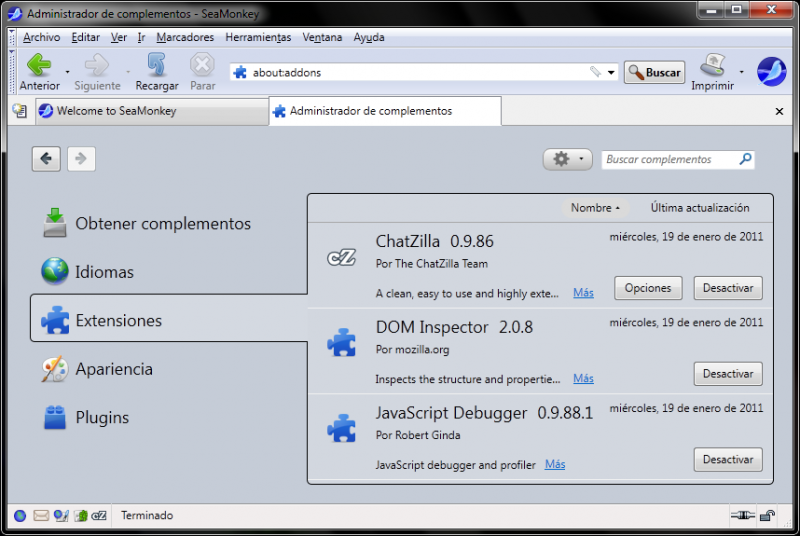Disable ChatZilla with Desactivar
Image resolution: width=800 pixels, height=536 pixels.
[728, 288]
